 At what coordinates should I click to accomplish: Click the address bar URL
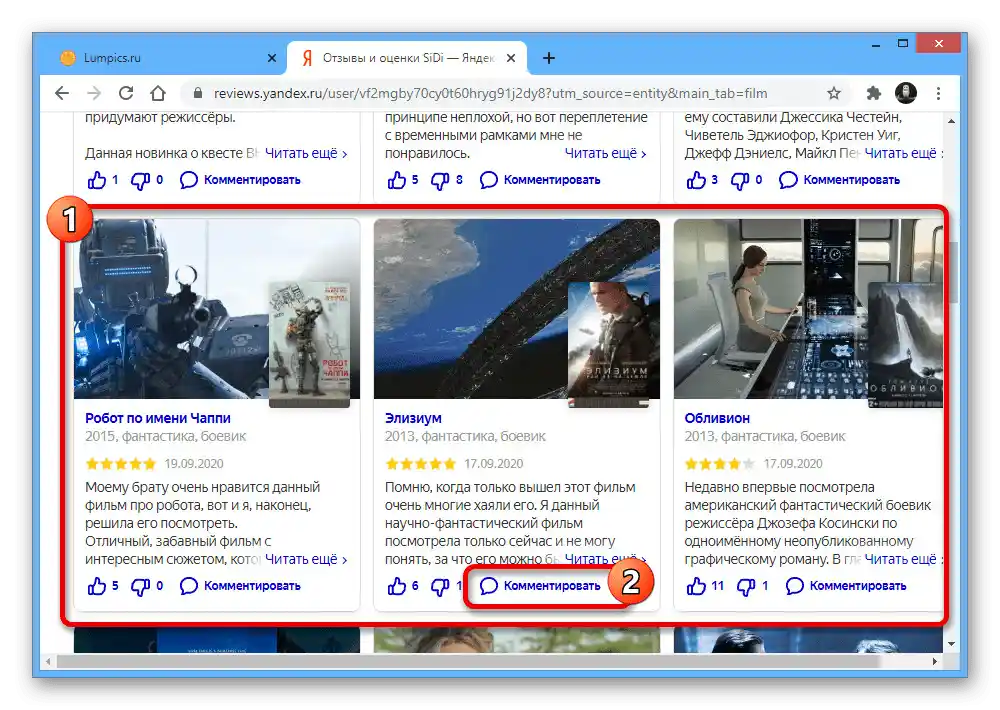tap(490, 93)
